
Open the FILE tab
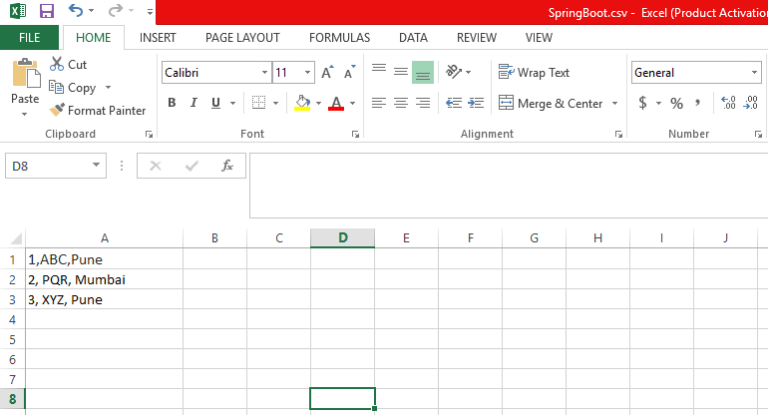click(x=29, y=38)
